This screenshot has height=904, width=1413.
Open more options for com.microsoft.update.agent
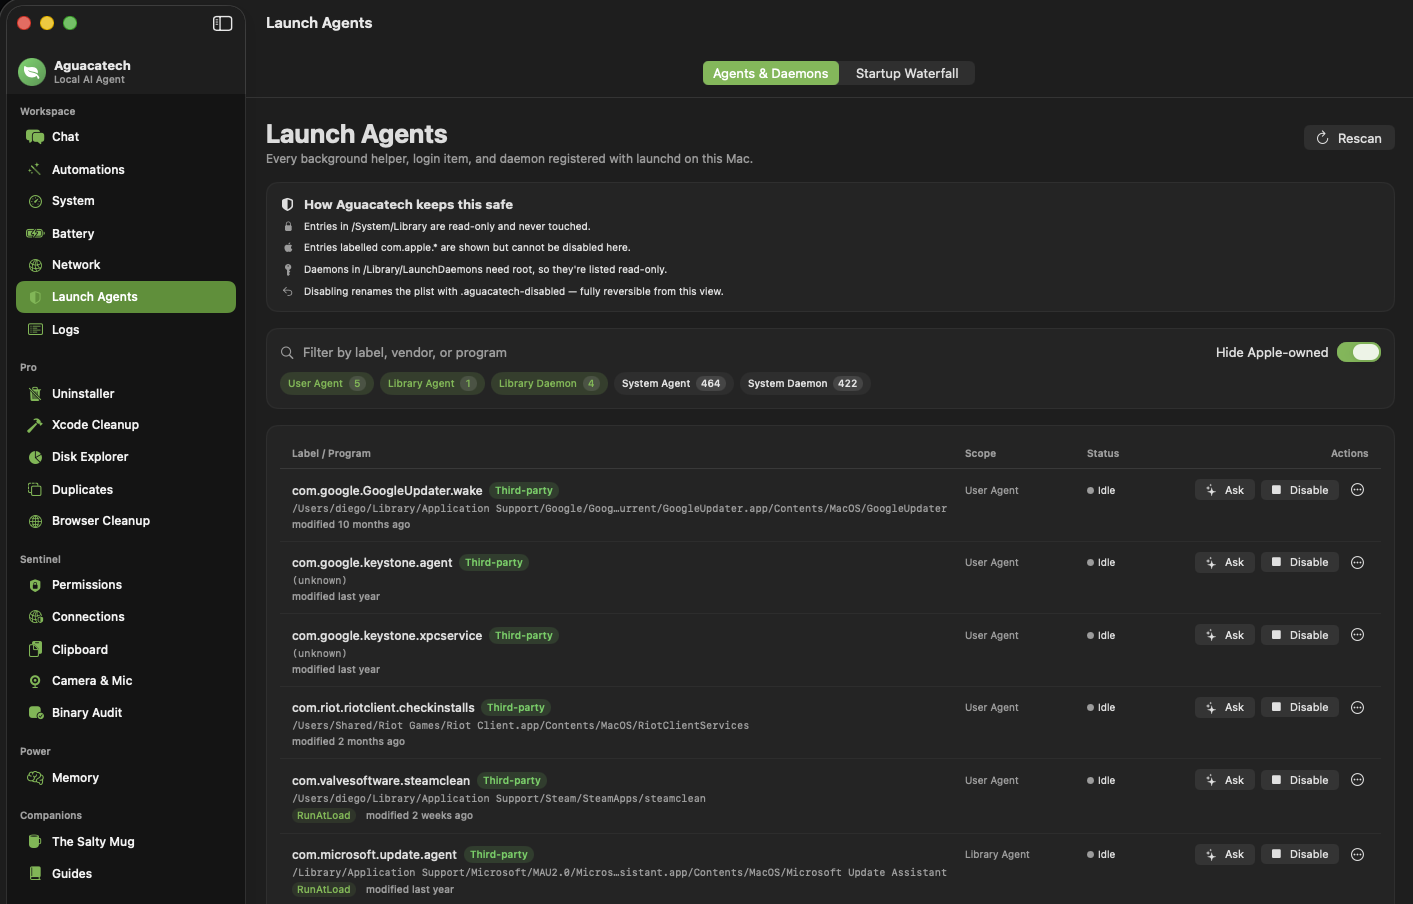(x=1357, y=855)
